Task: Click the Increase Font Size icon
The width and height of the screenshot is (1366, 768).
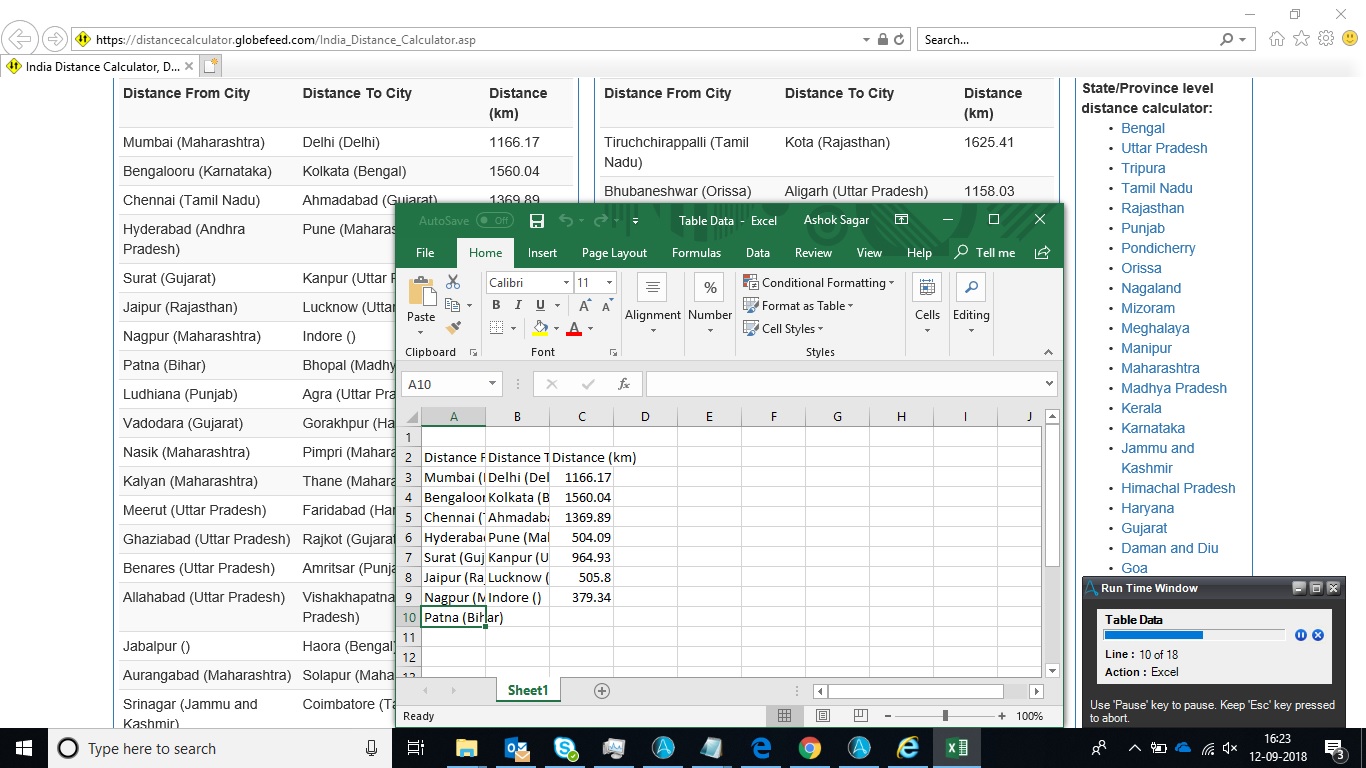Action: point(586,305)
